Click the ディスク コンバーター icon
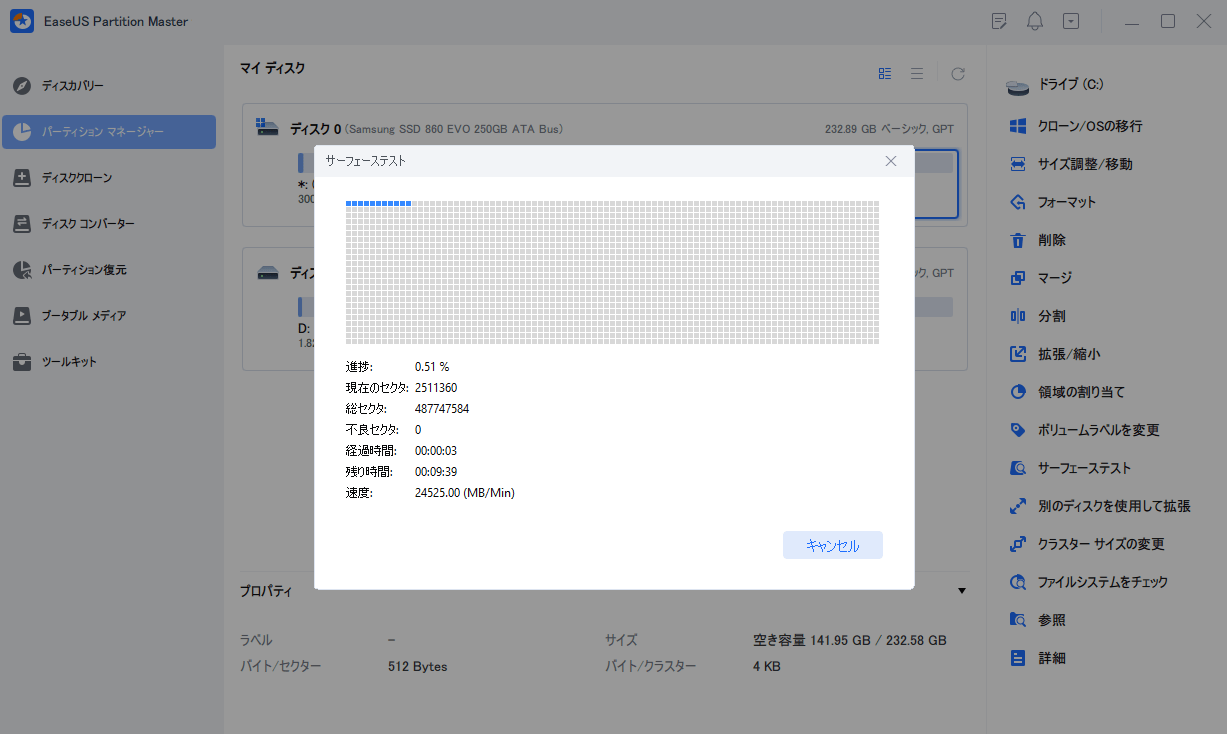Viewport: 1227px width, 734px height. (x=22, y=224)
